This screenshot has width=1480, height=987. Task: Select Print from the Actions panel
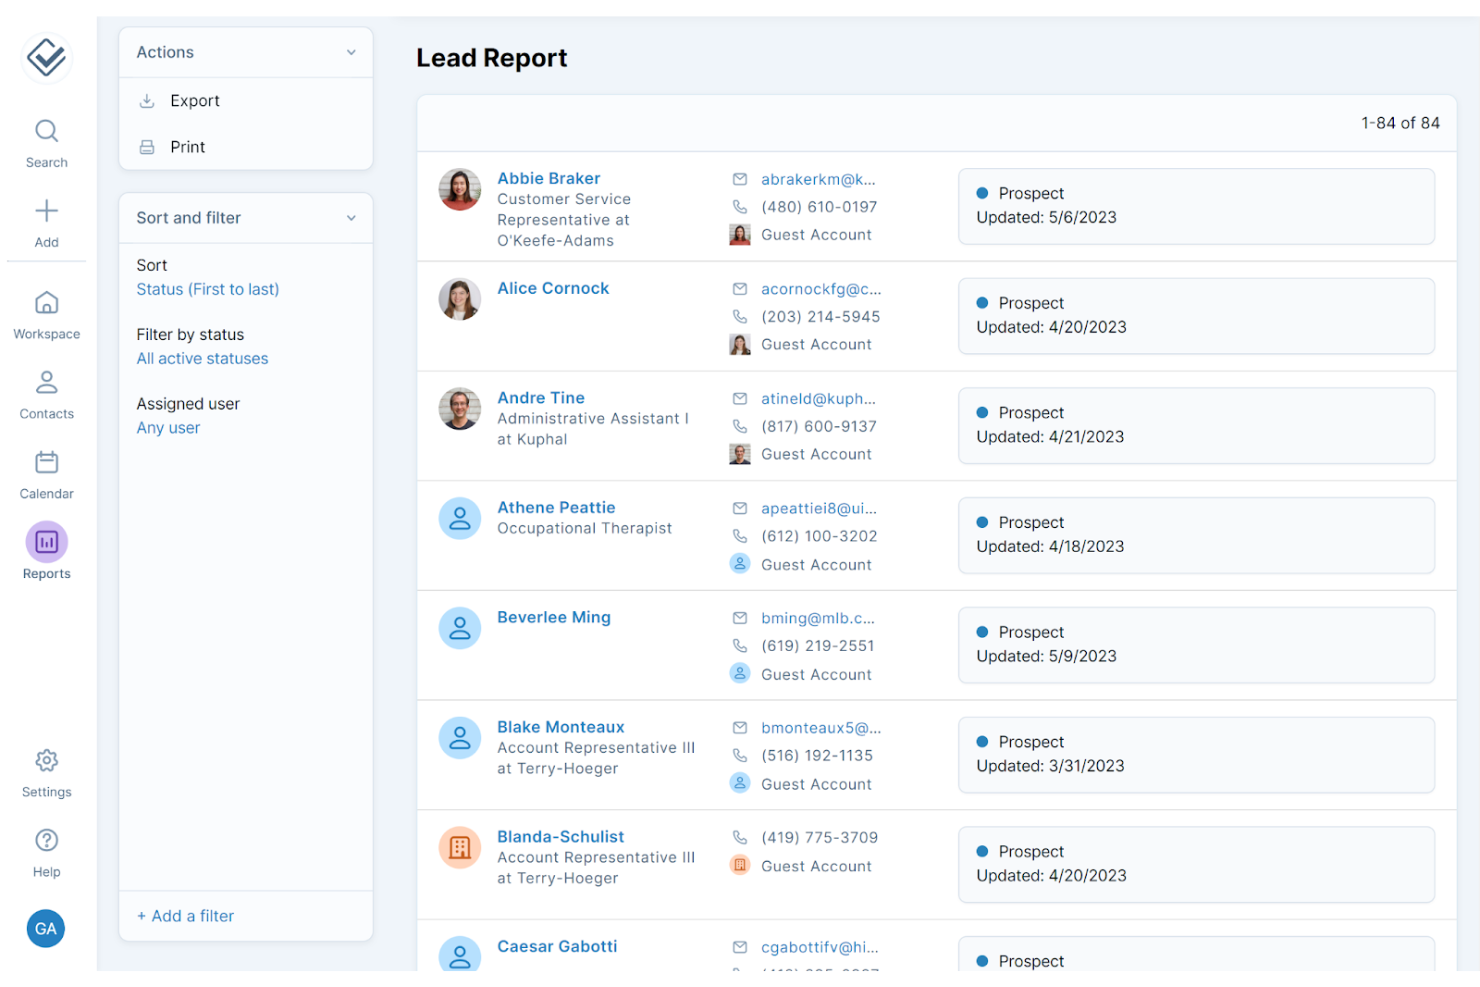click(187, 146)
